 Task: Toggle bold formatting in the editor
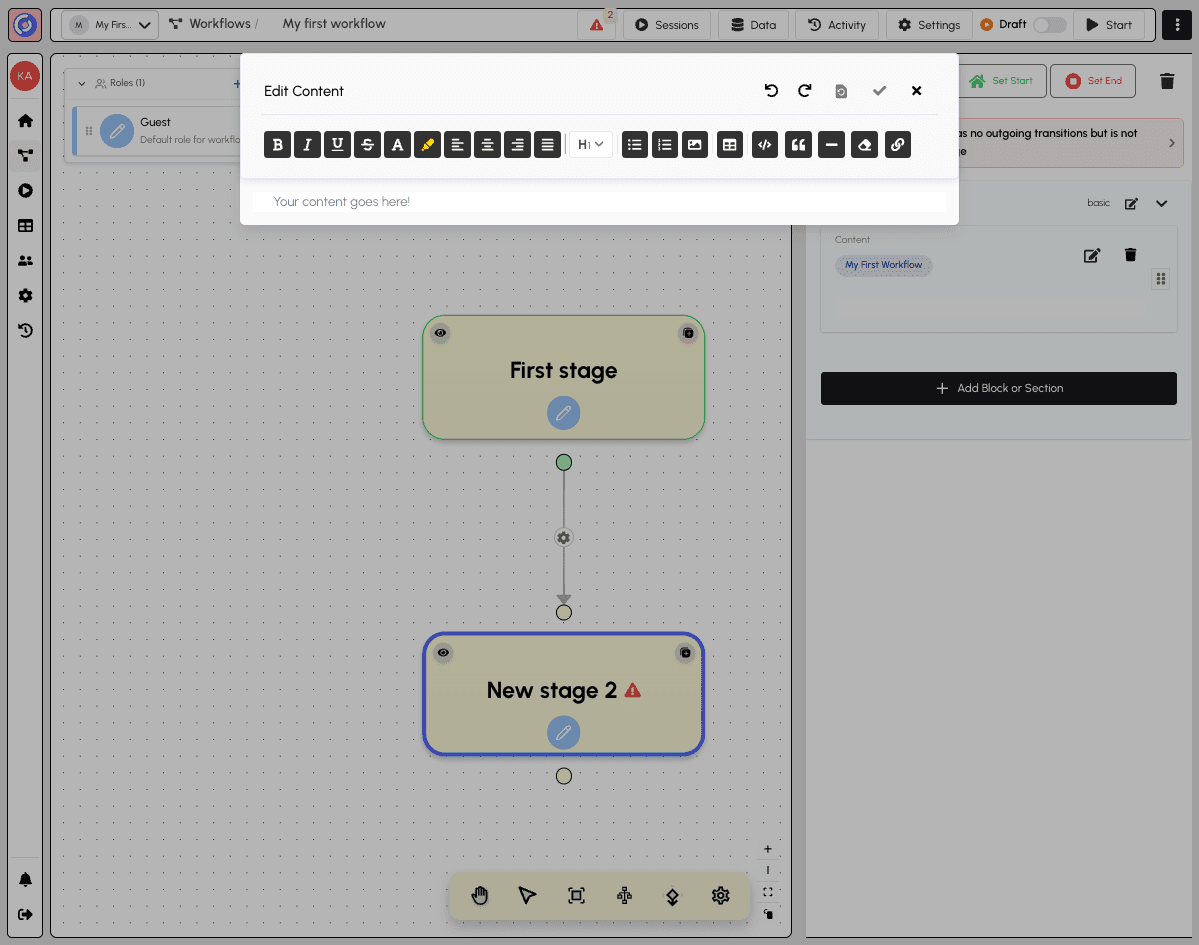click(277, 145)
